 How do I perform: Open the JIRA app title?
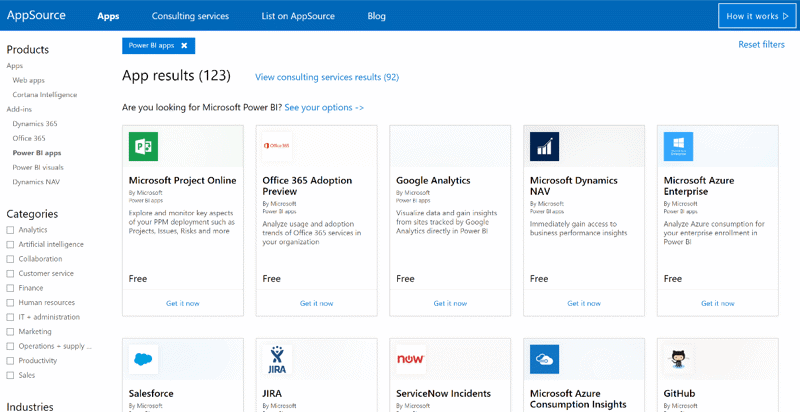coord(272,394)
